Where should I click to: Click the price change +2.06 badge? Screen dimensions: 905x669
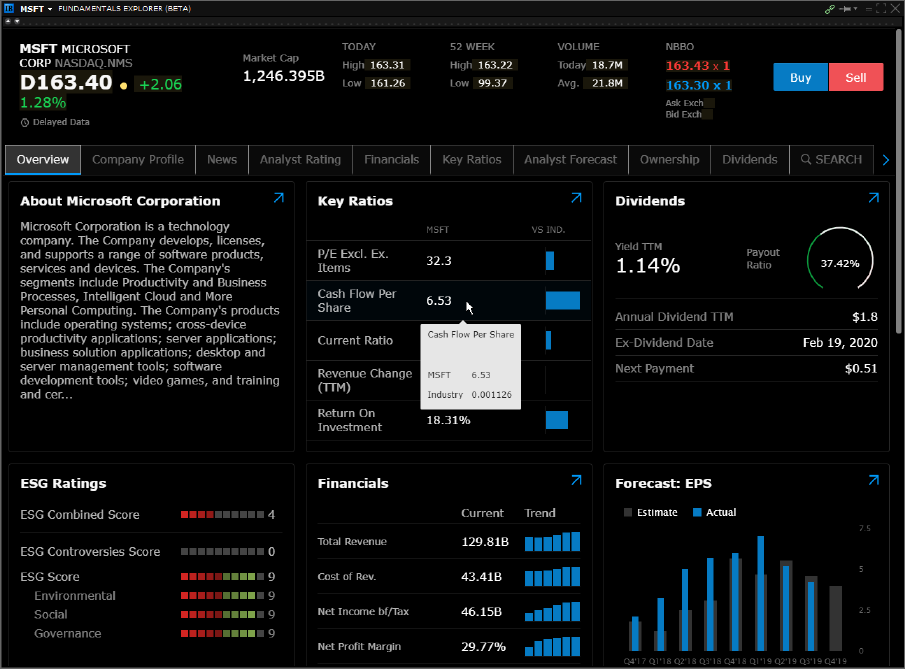[160, 85]
